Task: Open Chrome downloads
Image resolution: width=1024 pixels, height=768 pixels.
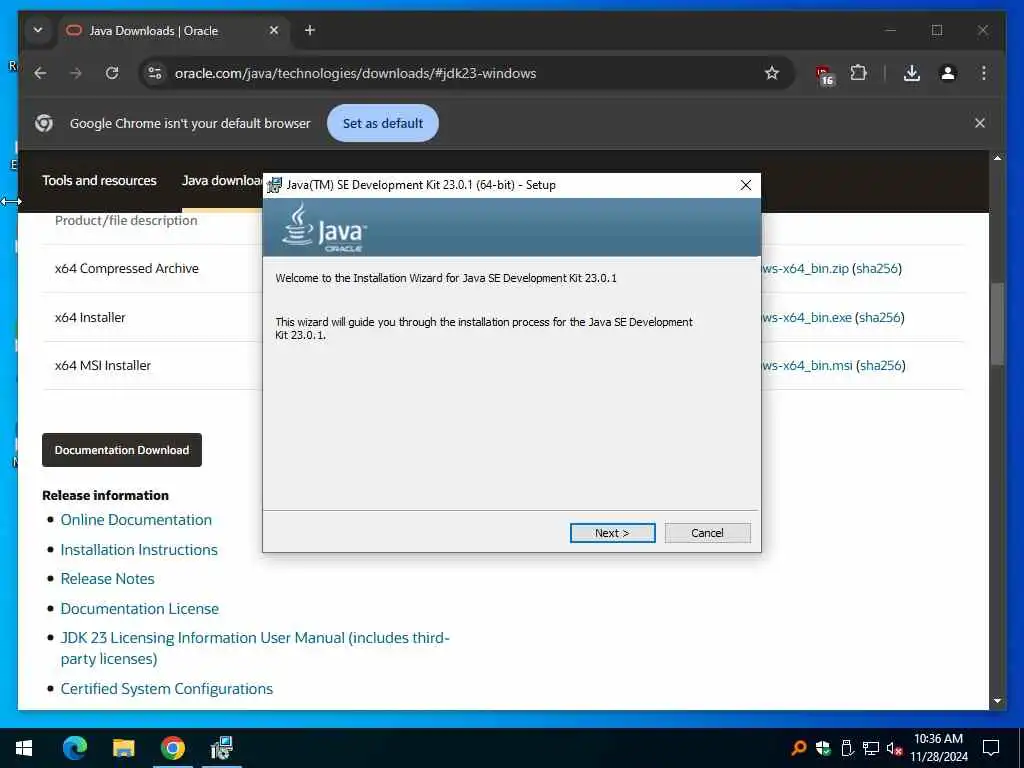Action: pyautogui.click(x=912, y=73)
